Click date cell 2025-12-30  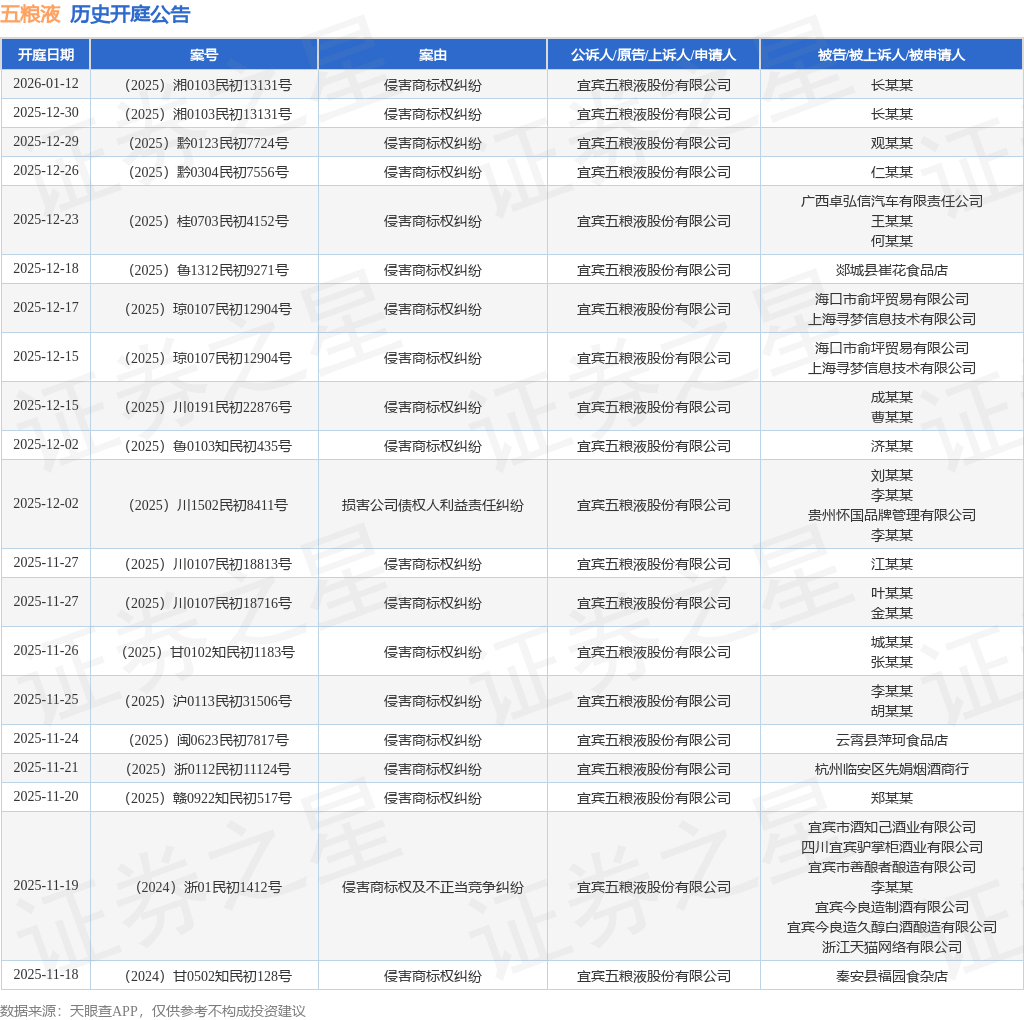46,112
